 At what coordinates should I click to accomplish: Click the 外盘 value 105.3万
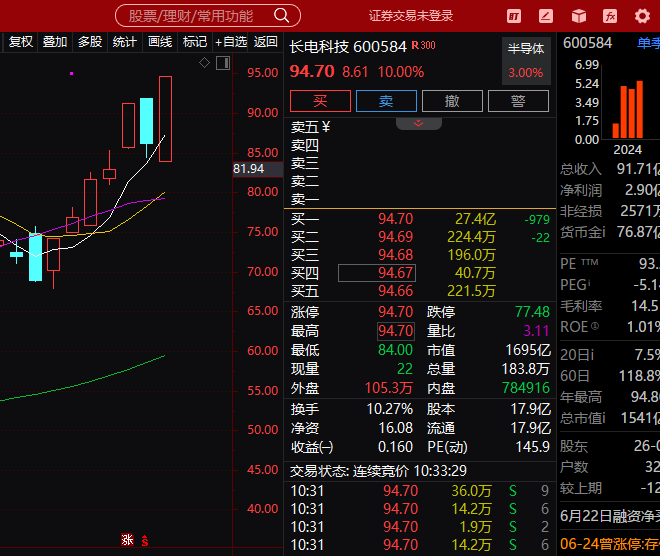[x=389, y=388]
